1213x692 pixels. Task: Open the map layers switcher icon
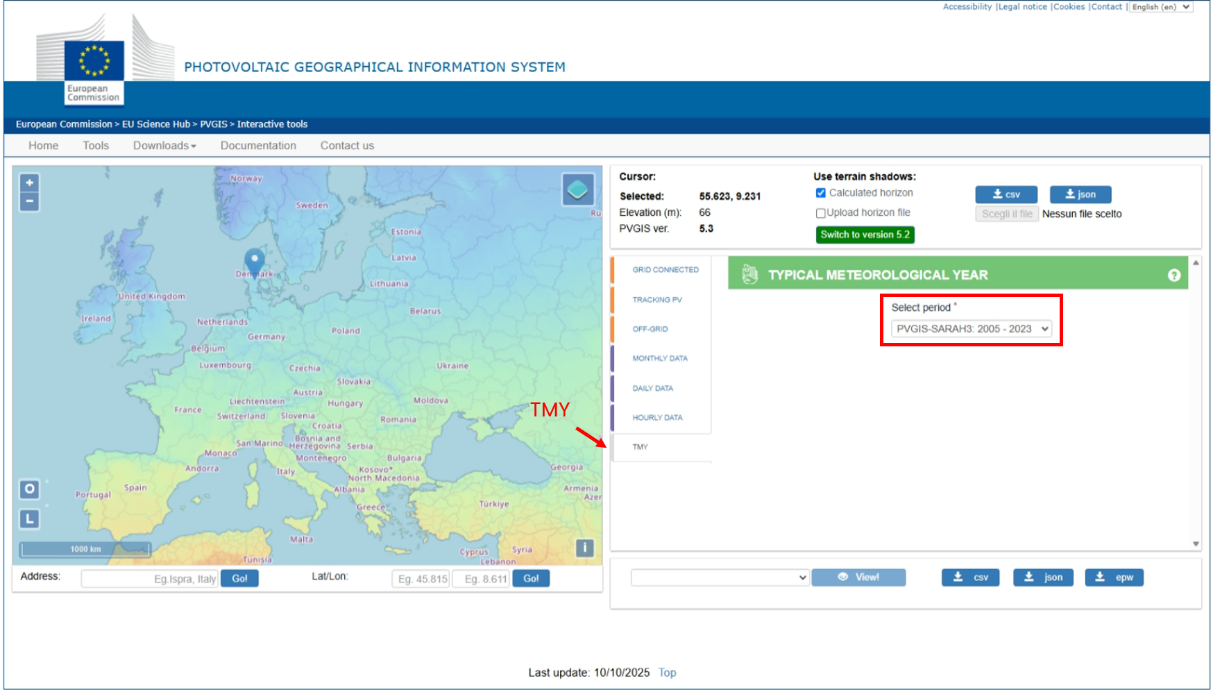[x=578, y=189]
